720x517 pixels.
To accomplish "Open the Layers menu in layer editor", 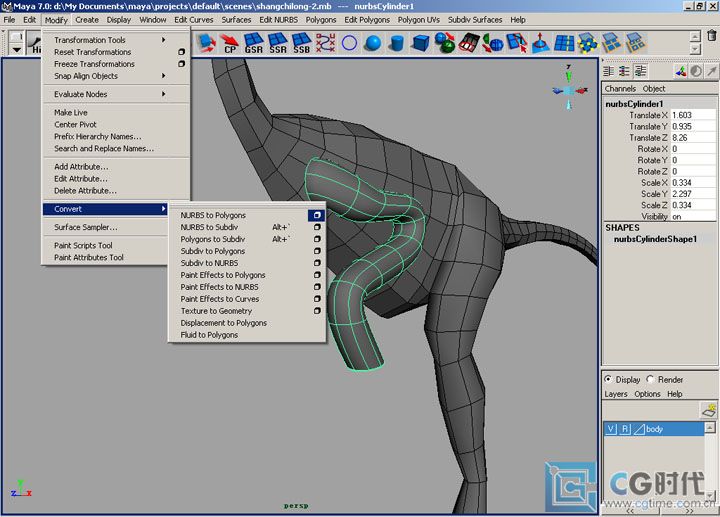I will pyautogui.click(x=616, y=394).
